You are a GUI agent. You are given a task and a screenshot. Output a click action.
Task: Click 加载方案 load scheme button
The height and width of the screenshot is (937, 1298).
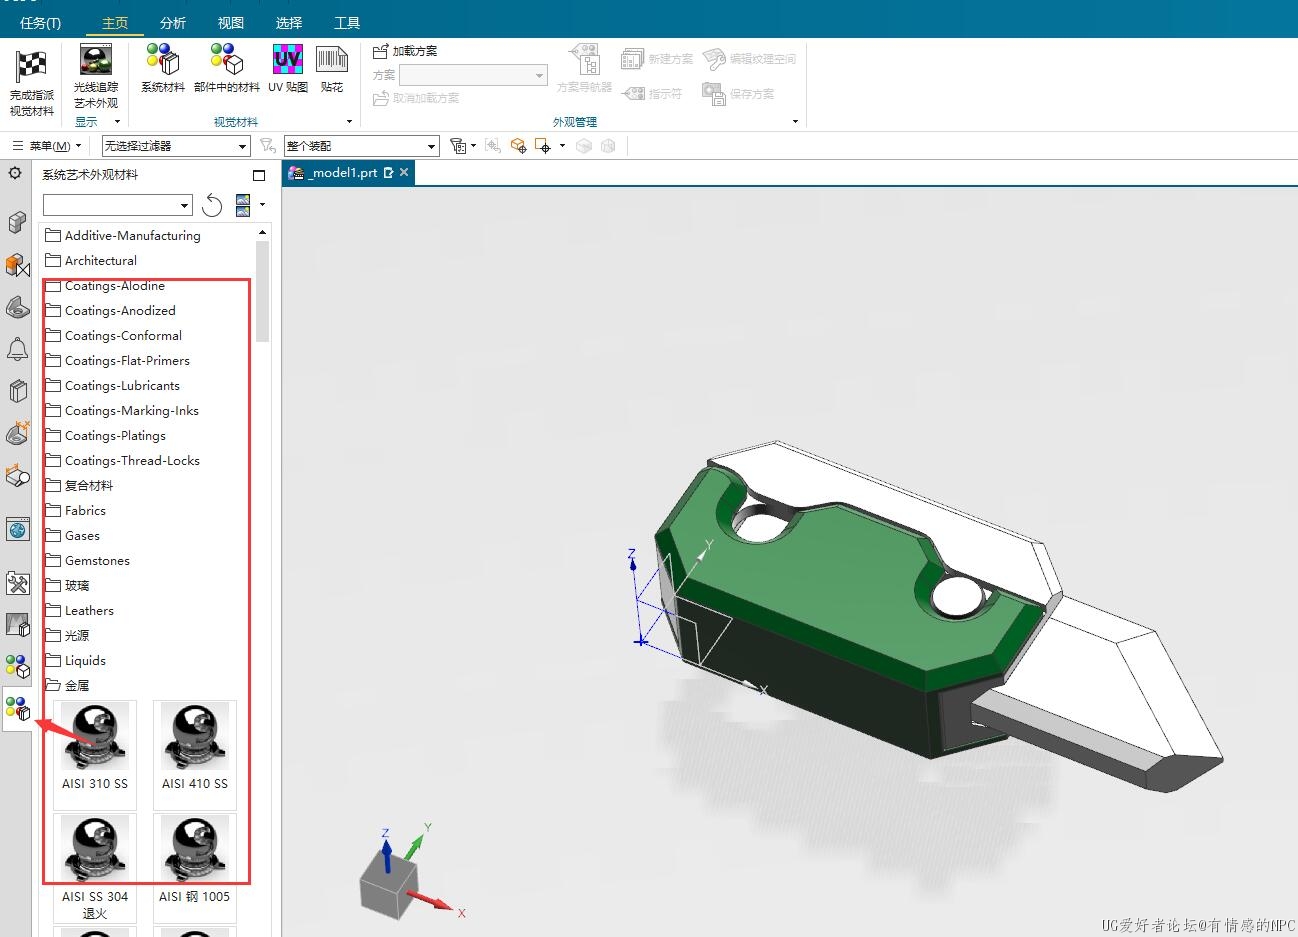[405, 51]
